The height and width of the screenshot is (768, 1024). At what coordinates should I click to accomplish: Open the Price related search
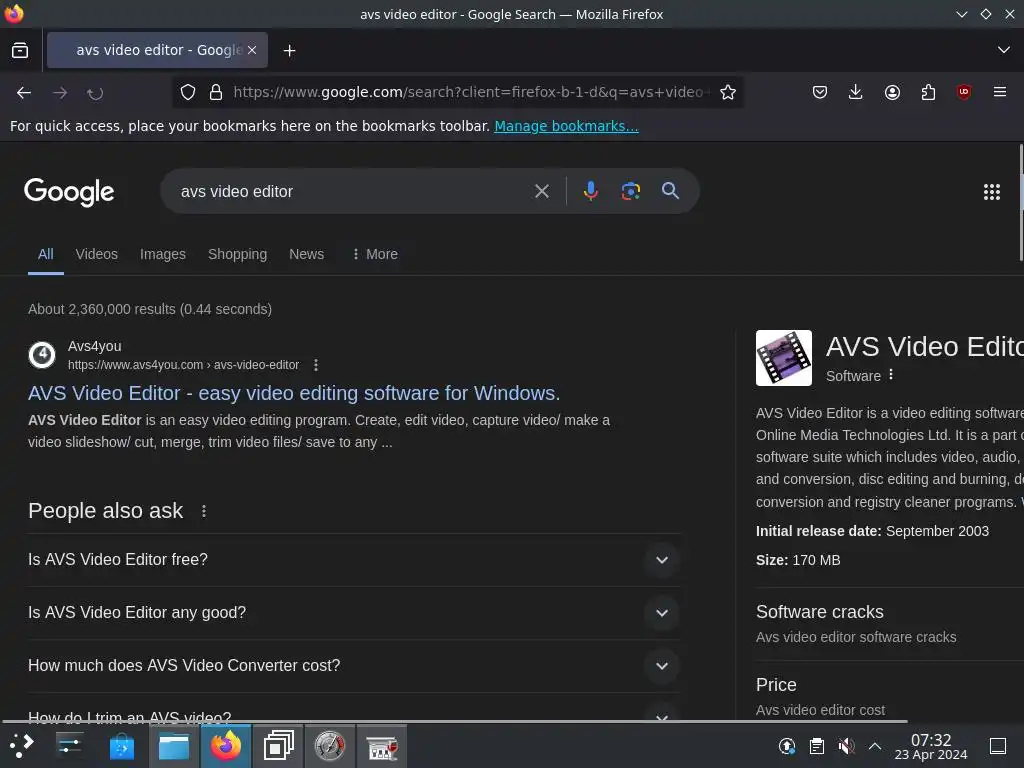[776, 684]
